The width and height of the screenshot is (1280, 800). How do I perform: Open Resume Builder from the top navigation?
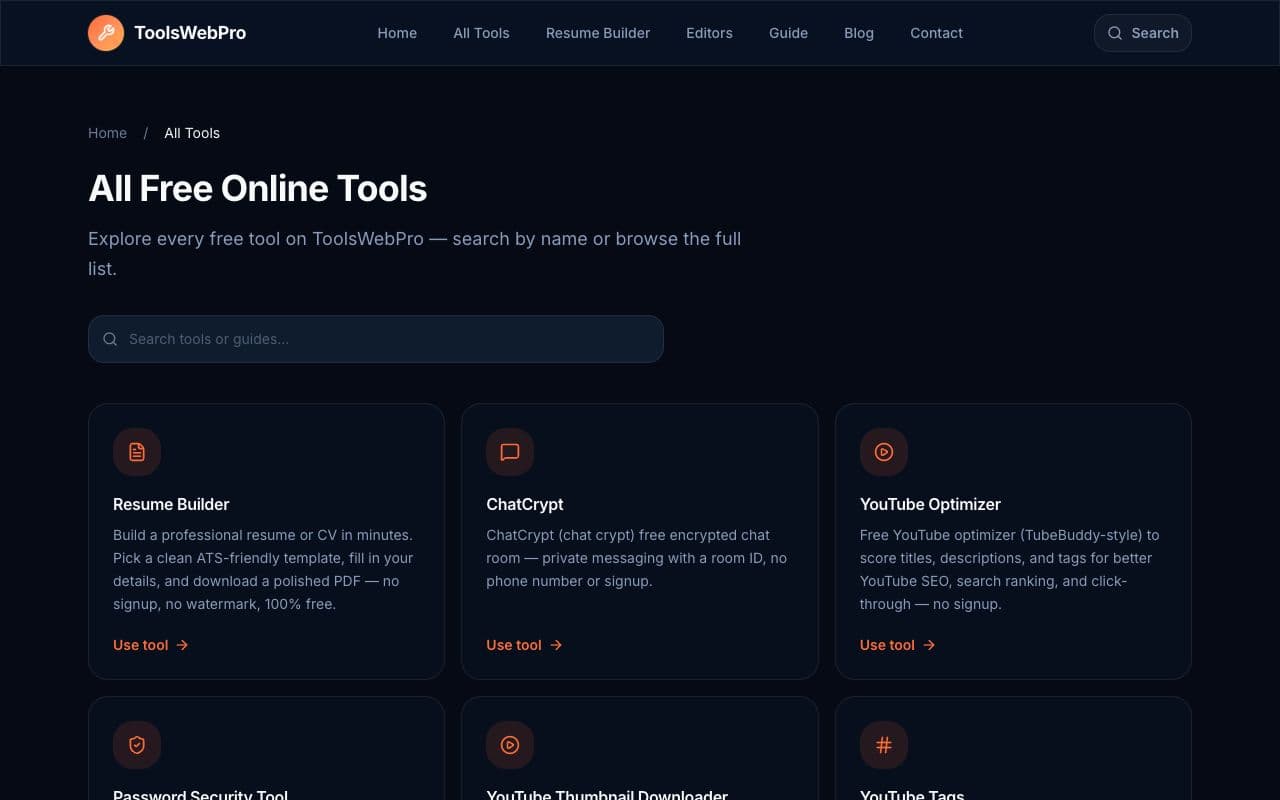598,33
